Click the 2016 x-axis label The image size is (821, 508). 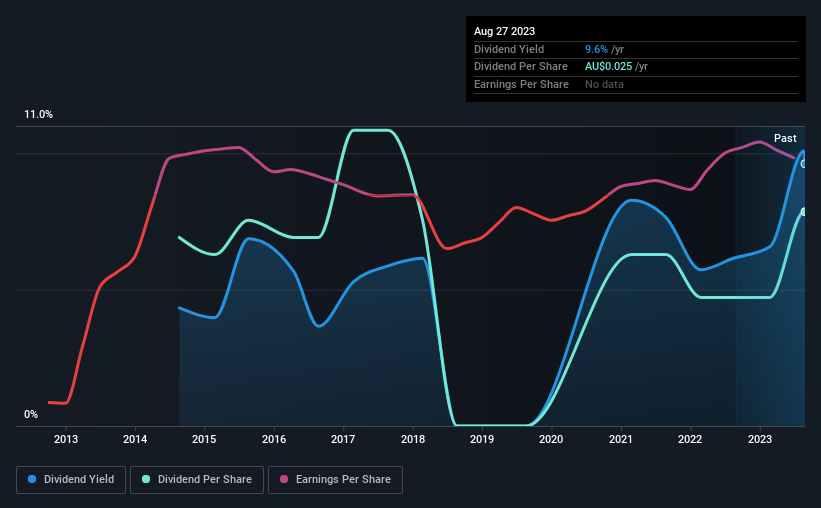click(x=274, y=439)
